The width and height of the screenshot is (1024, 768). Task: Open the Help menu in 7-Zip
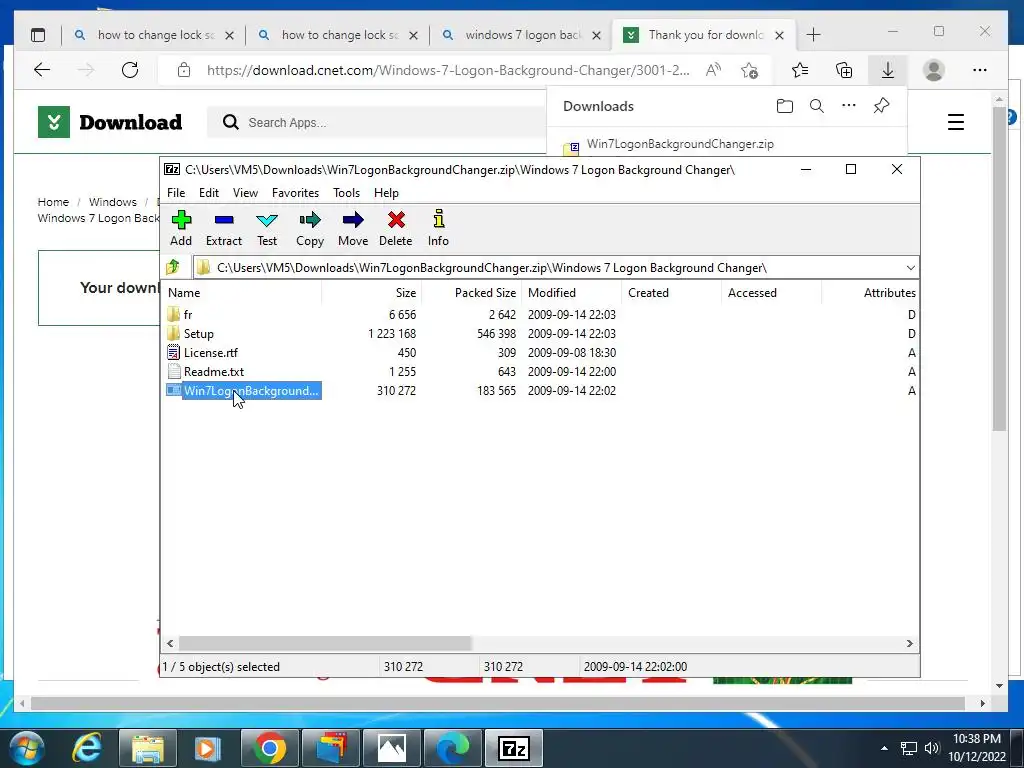386,193
